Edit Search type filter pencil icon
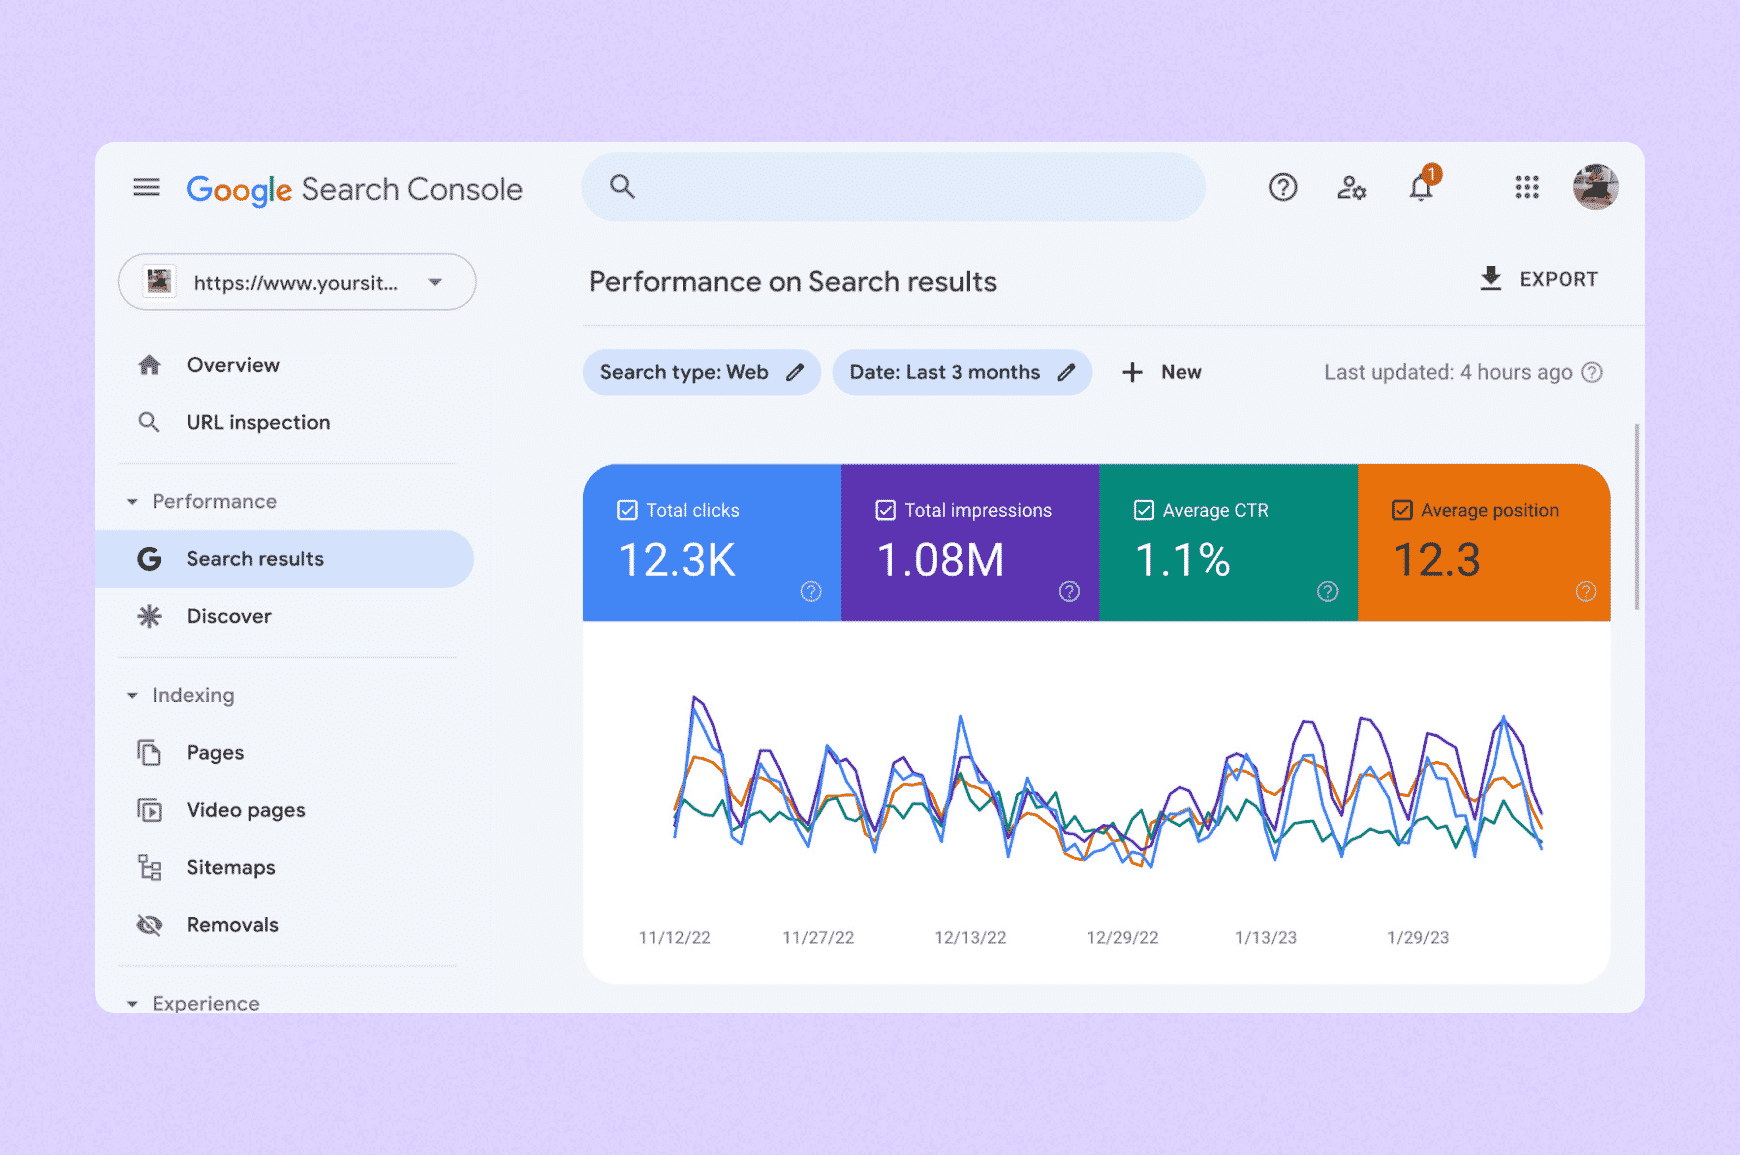1740x1155 pixels. 795,372
